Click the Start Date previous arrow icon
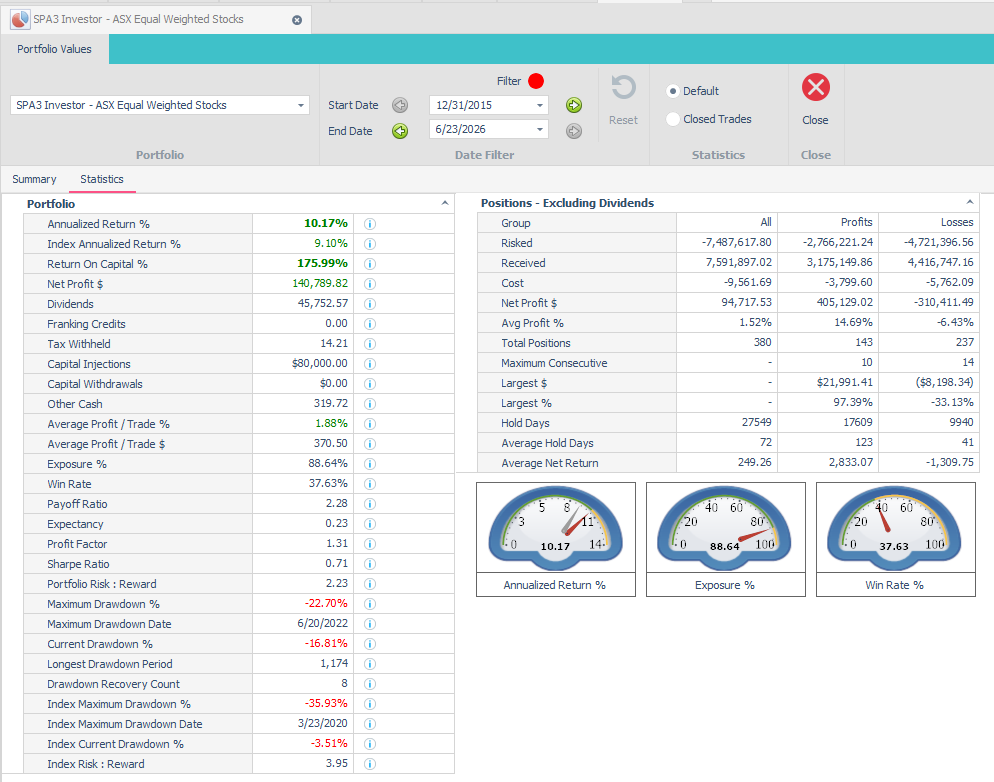This screenshot has width=994, height=782. 400,105
